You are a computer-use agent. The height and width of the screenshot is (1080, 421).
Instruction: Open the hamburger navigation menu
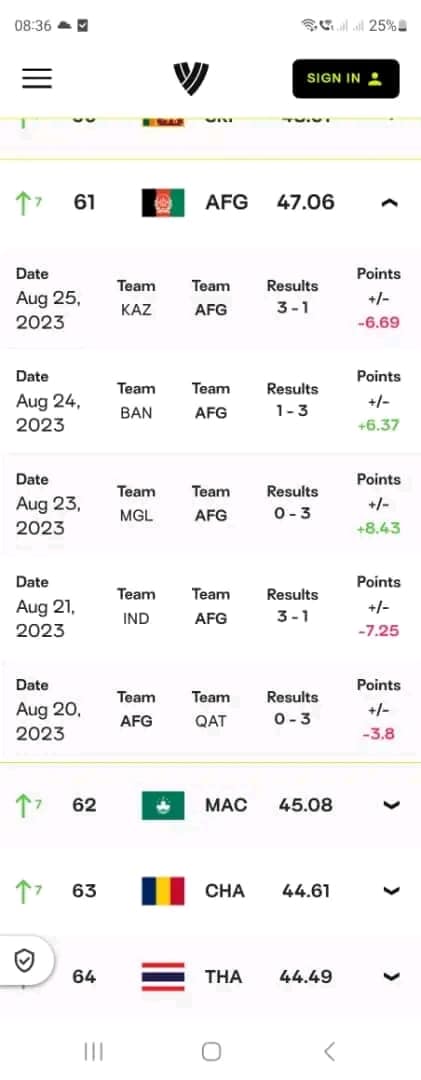click(37, 78)
